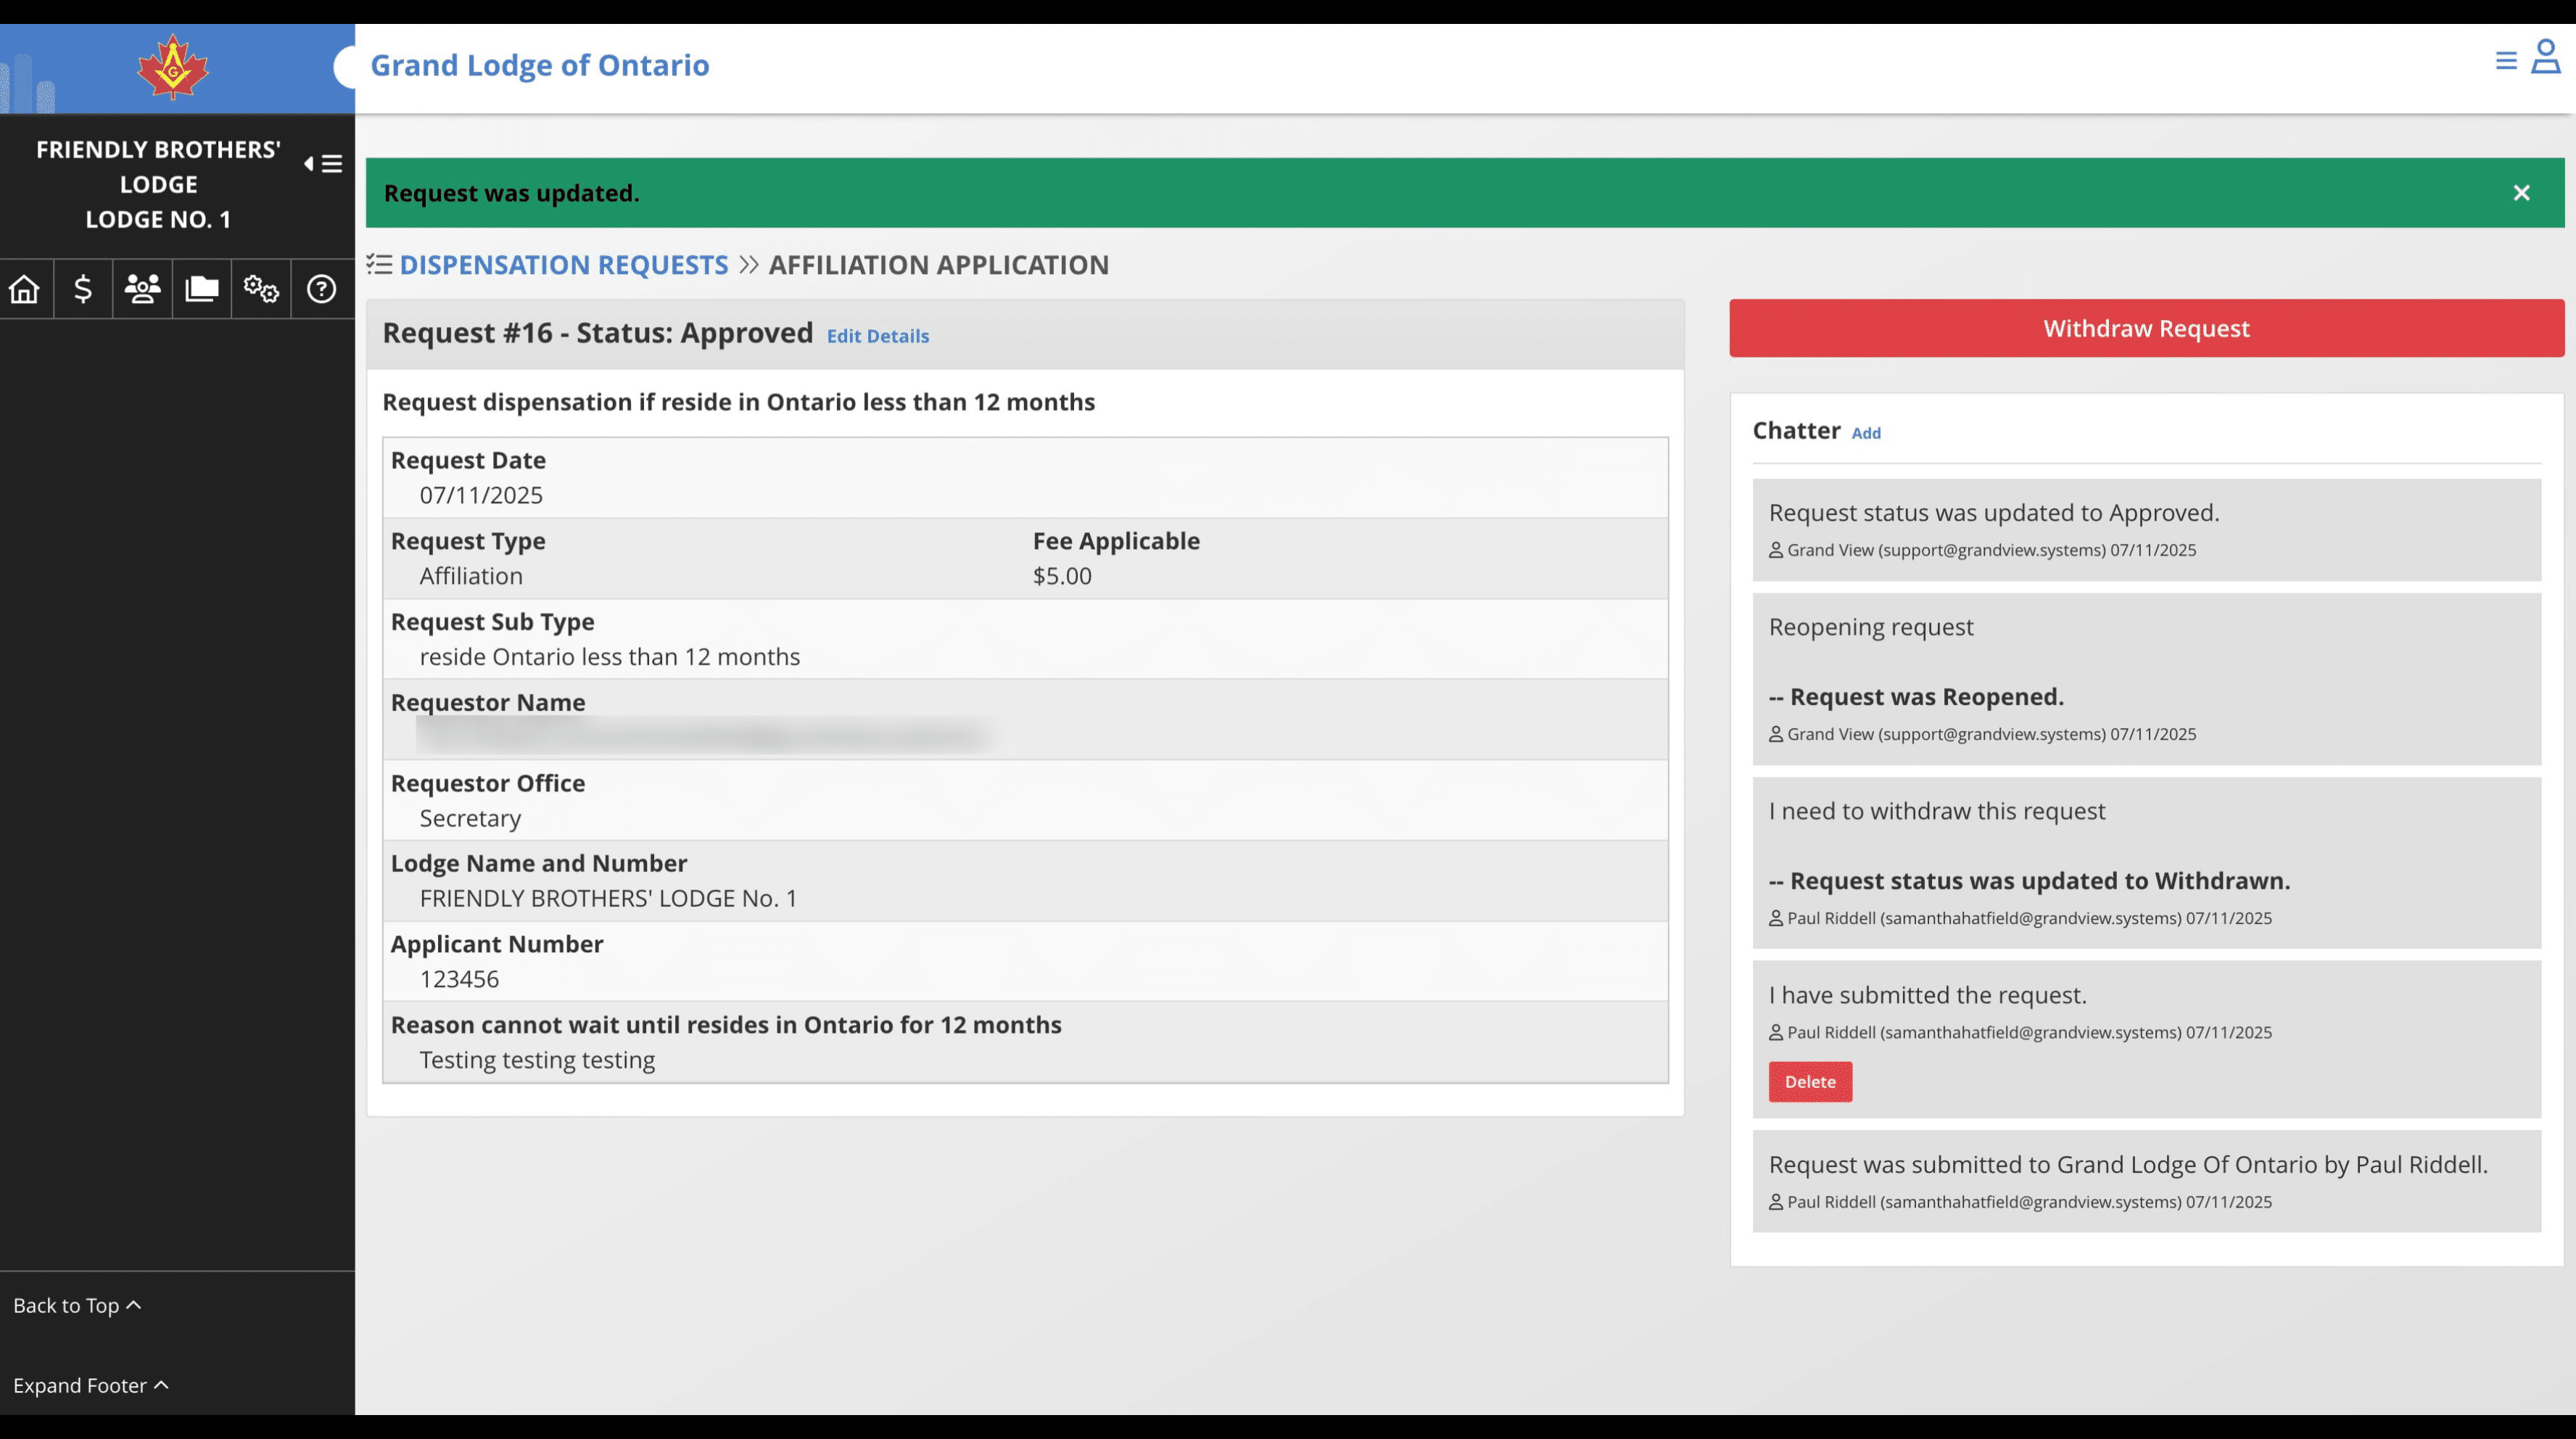This screenshot has width=2576, height=1439.
Task: Select applicant number 123456
Action: [459, 979]
